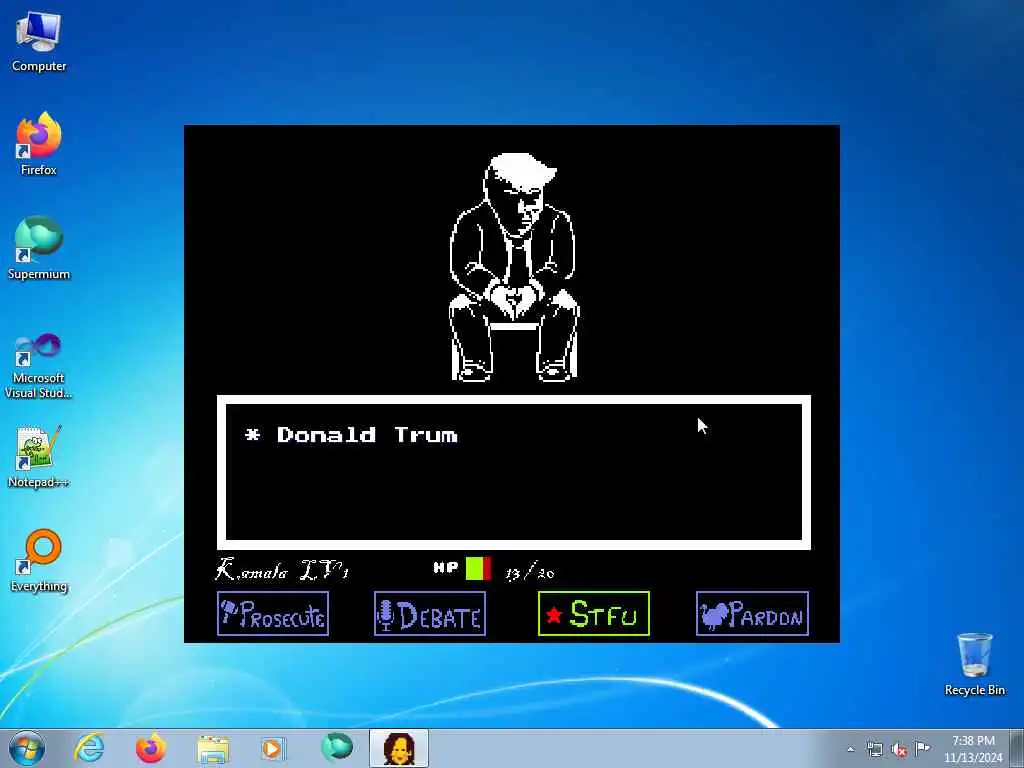1024x768 pixels.
Task: Open the Notepad++ desktop shortcut
Action: (39, 456)
